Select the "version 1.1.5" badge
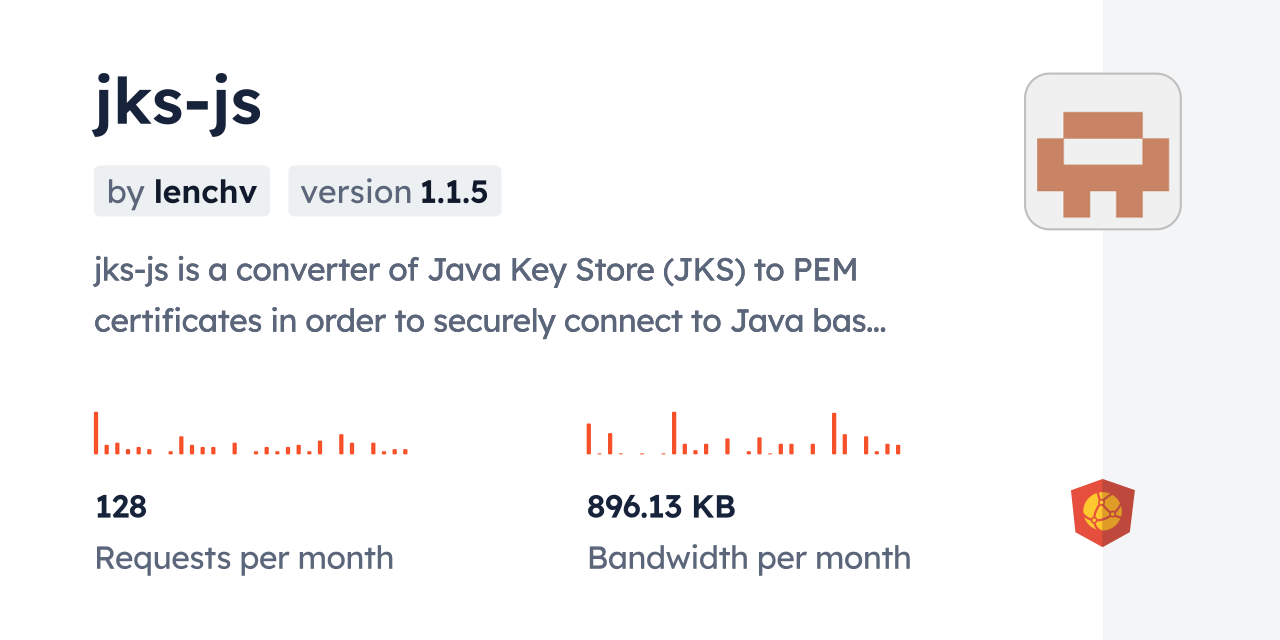This screenshot has height=640, width=1280. (395, 192)
